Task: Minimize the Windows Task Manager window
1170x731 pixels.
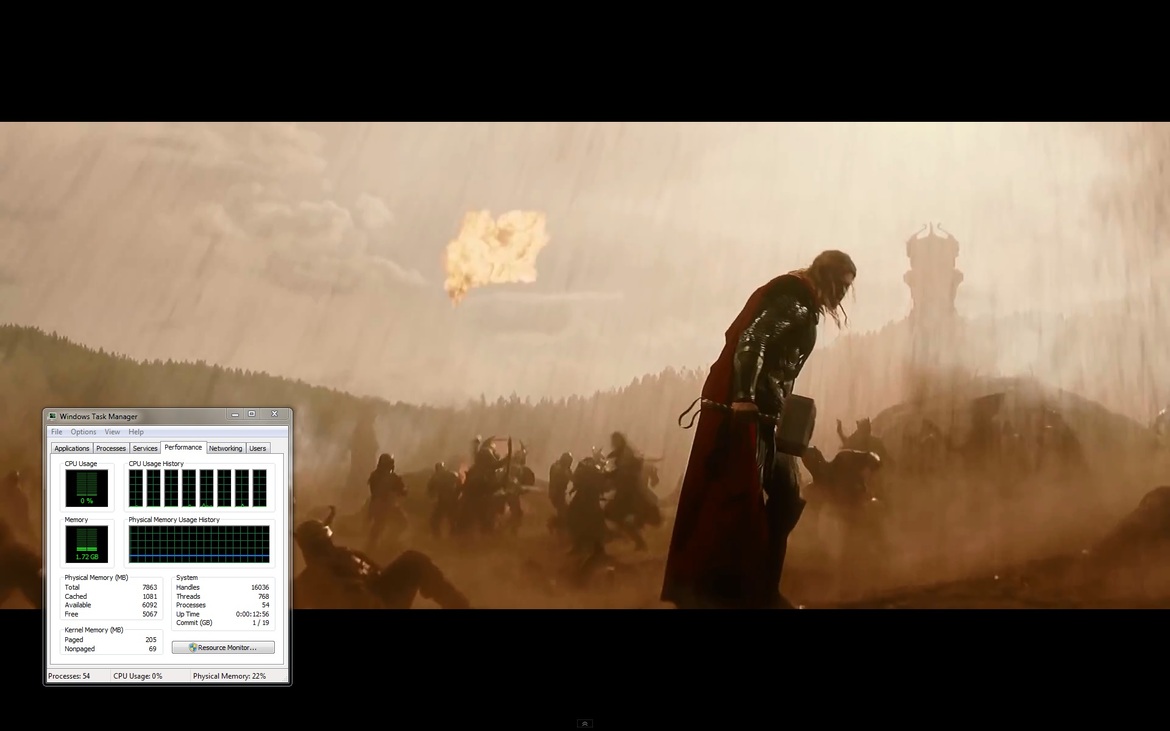Action: (x=235, y=414)
